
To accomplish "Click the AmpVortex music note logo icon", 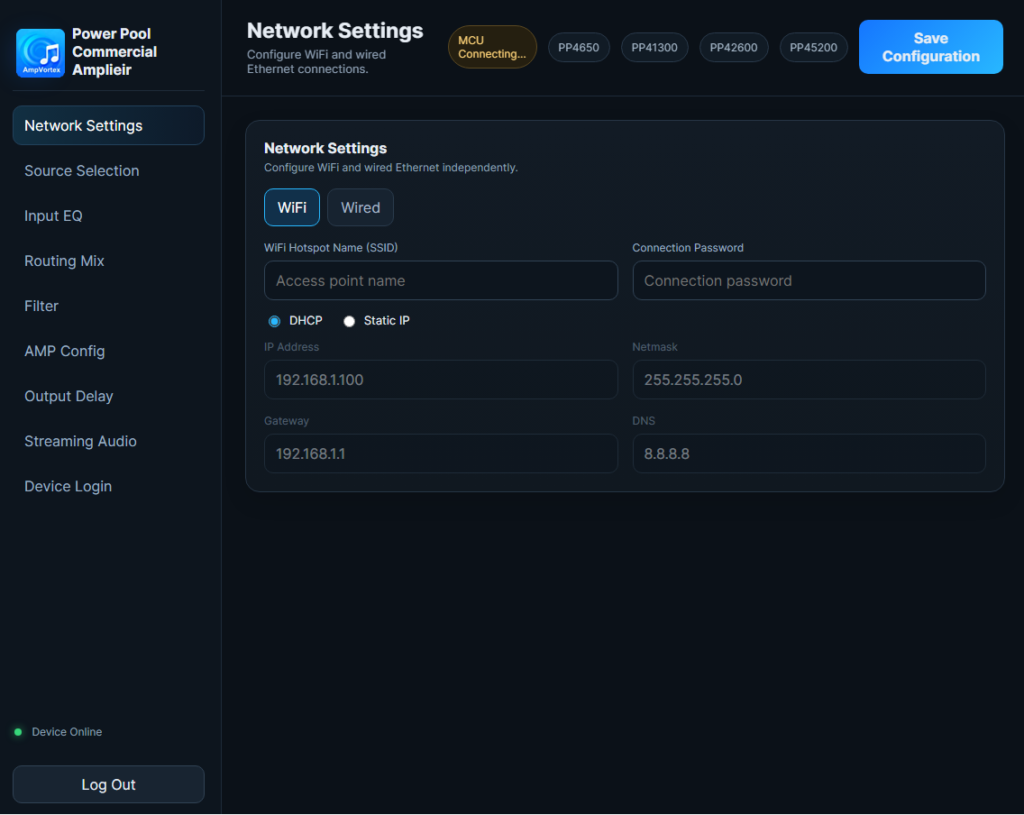I will point(40,52).
